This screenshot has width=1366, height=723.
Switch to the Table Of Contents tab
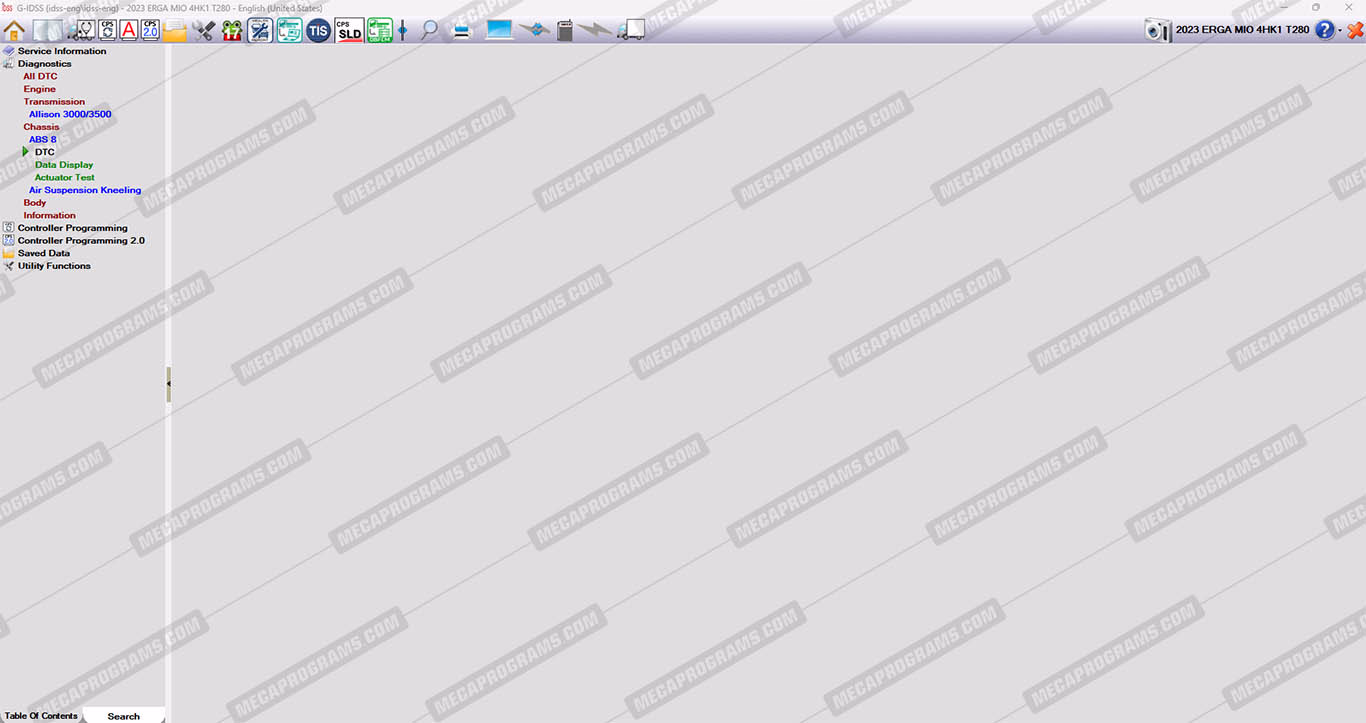click(41, 716)
